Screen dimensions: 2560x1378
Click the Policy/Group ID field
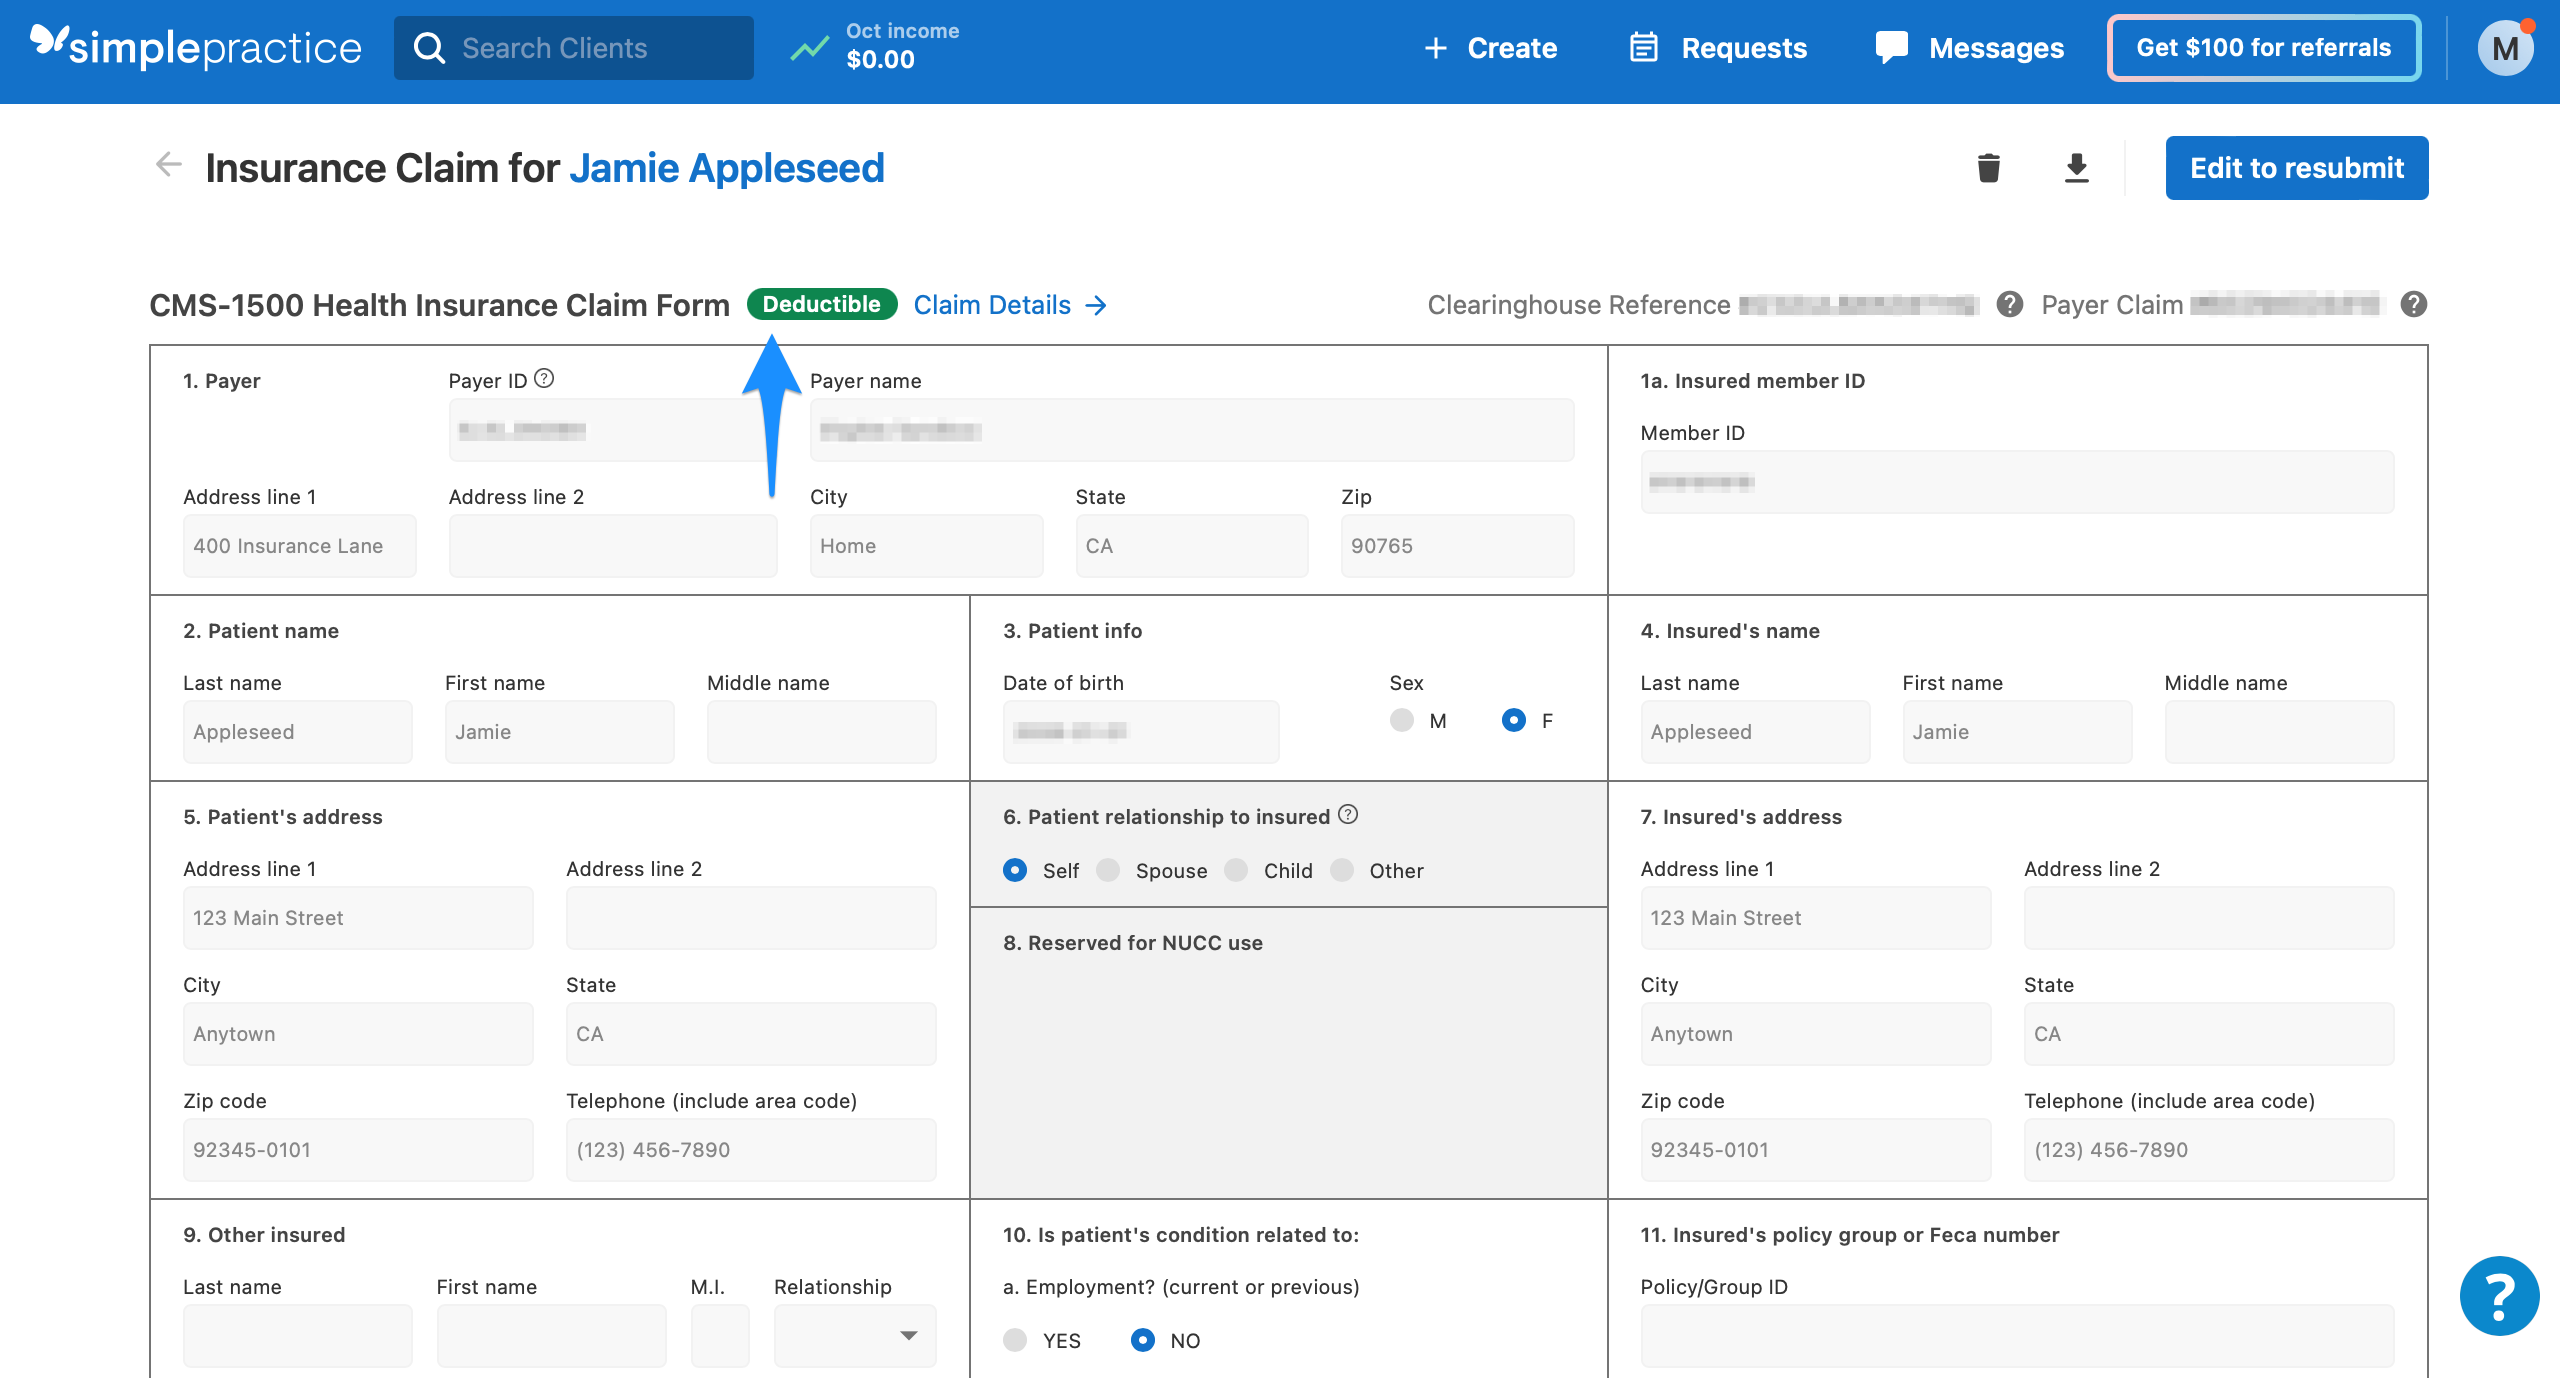tap(2017, 1336)
